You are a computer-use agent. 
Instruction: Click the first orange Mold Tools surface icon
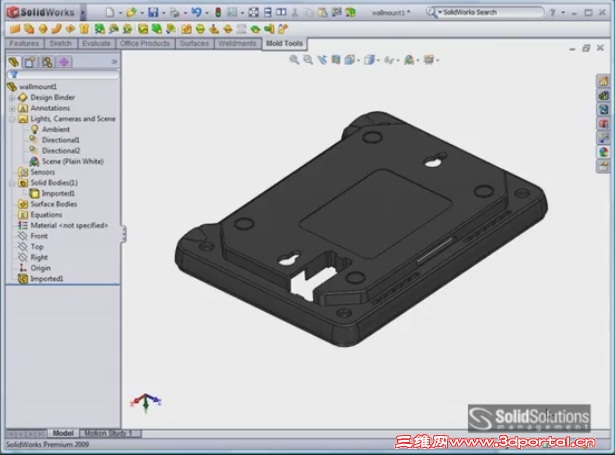[15, 29]
